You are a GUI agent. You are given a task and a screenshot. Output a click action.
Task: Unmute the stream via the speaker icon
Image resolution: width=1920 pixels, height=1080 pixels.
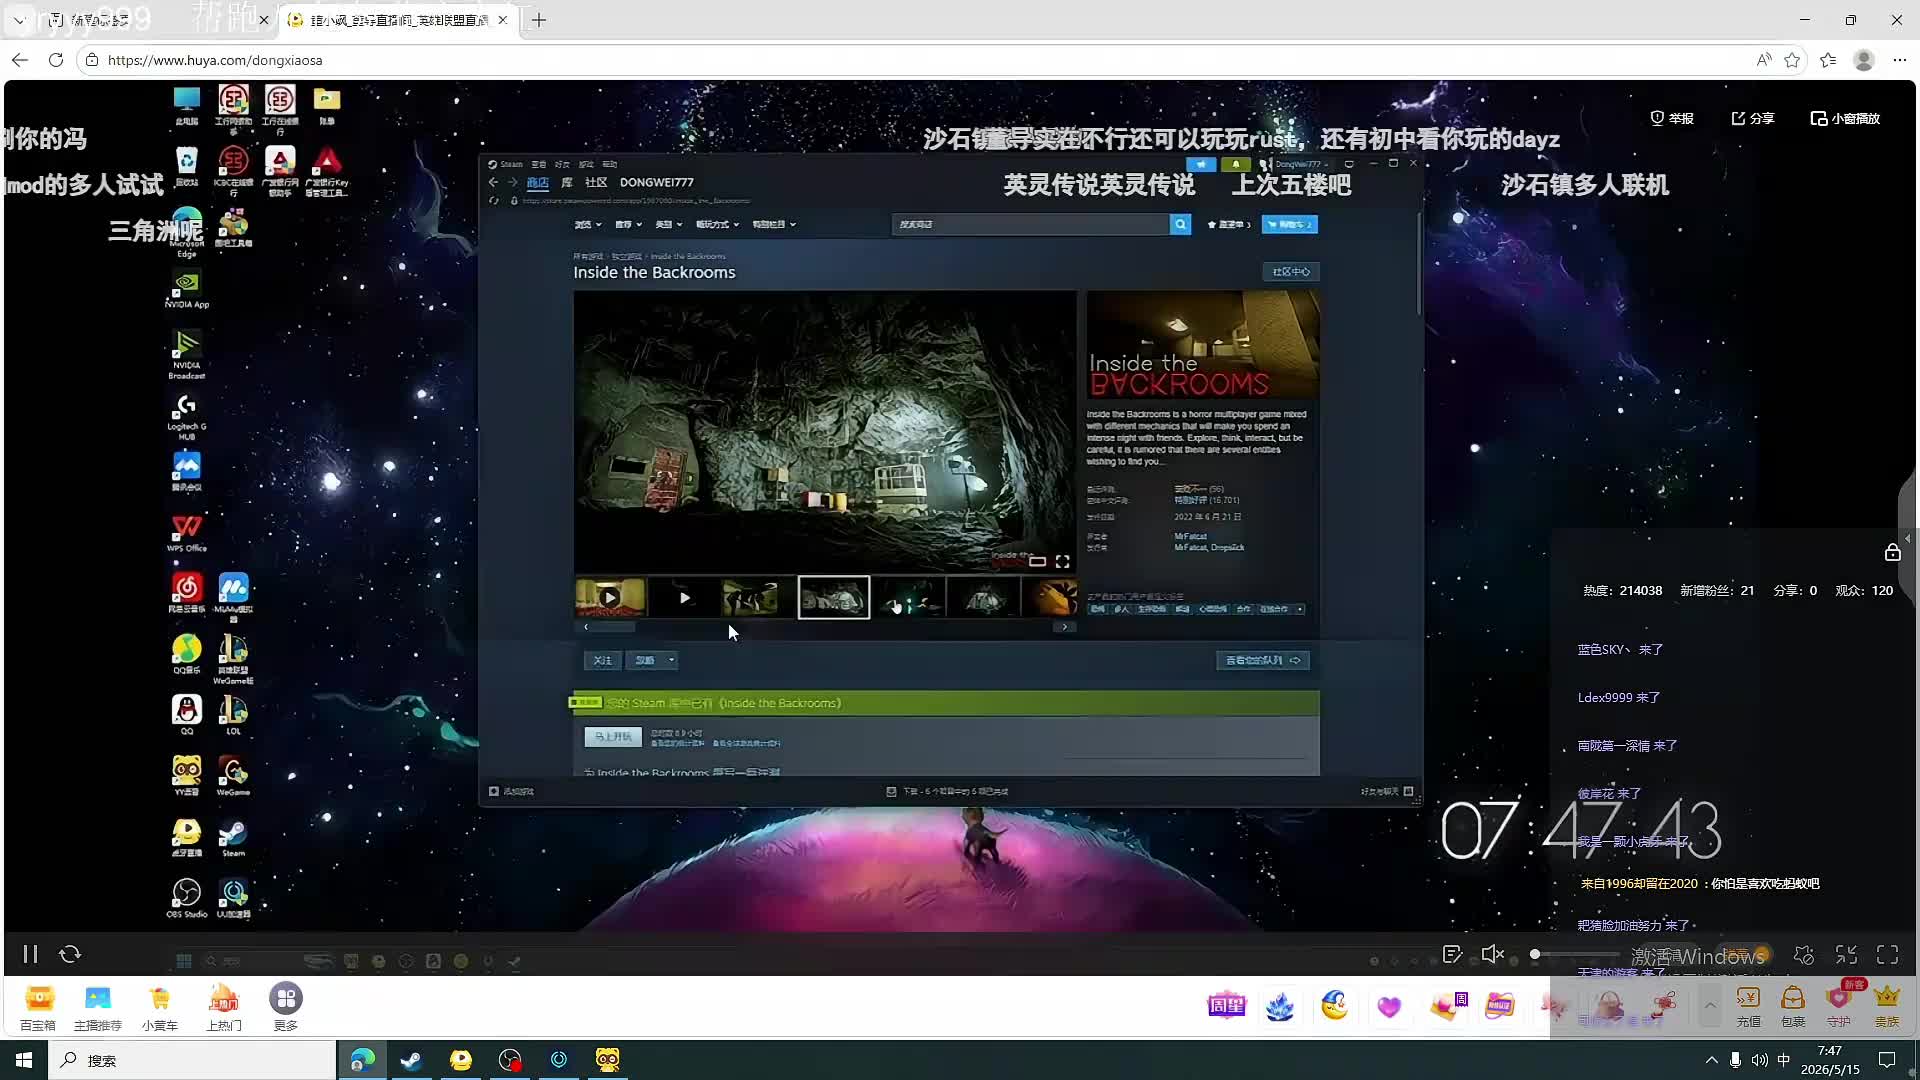point(1492,954)
